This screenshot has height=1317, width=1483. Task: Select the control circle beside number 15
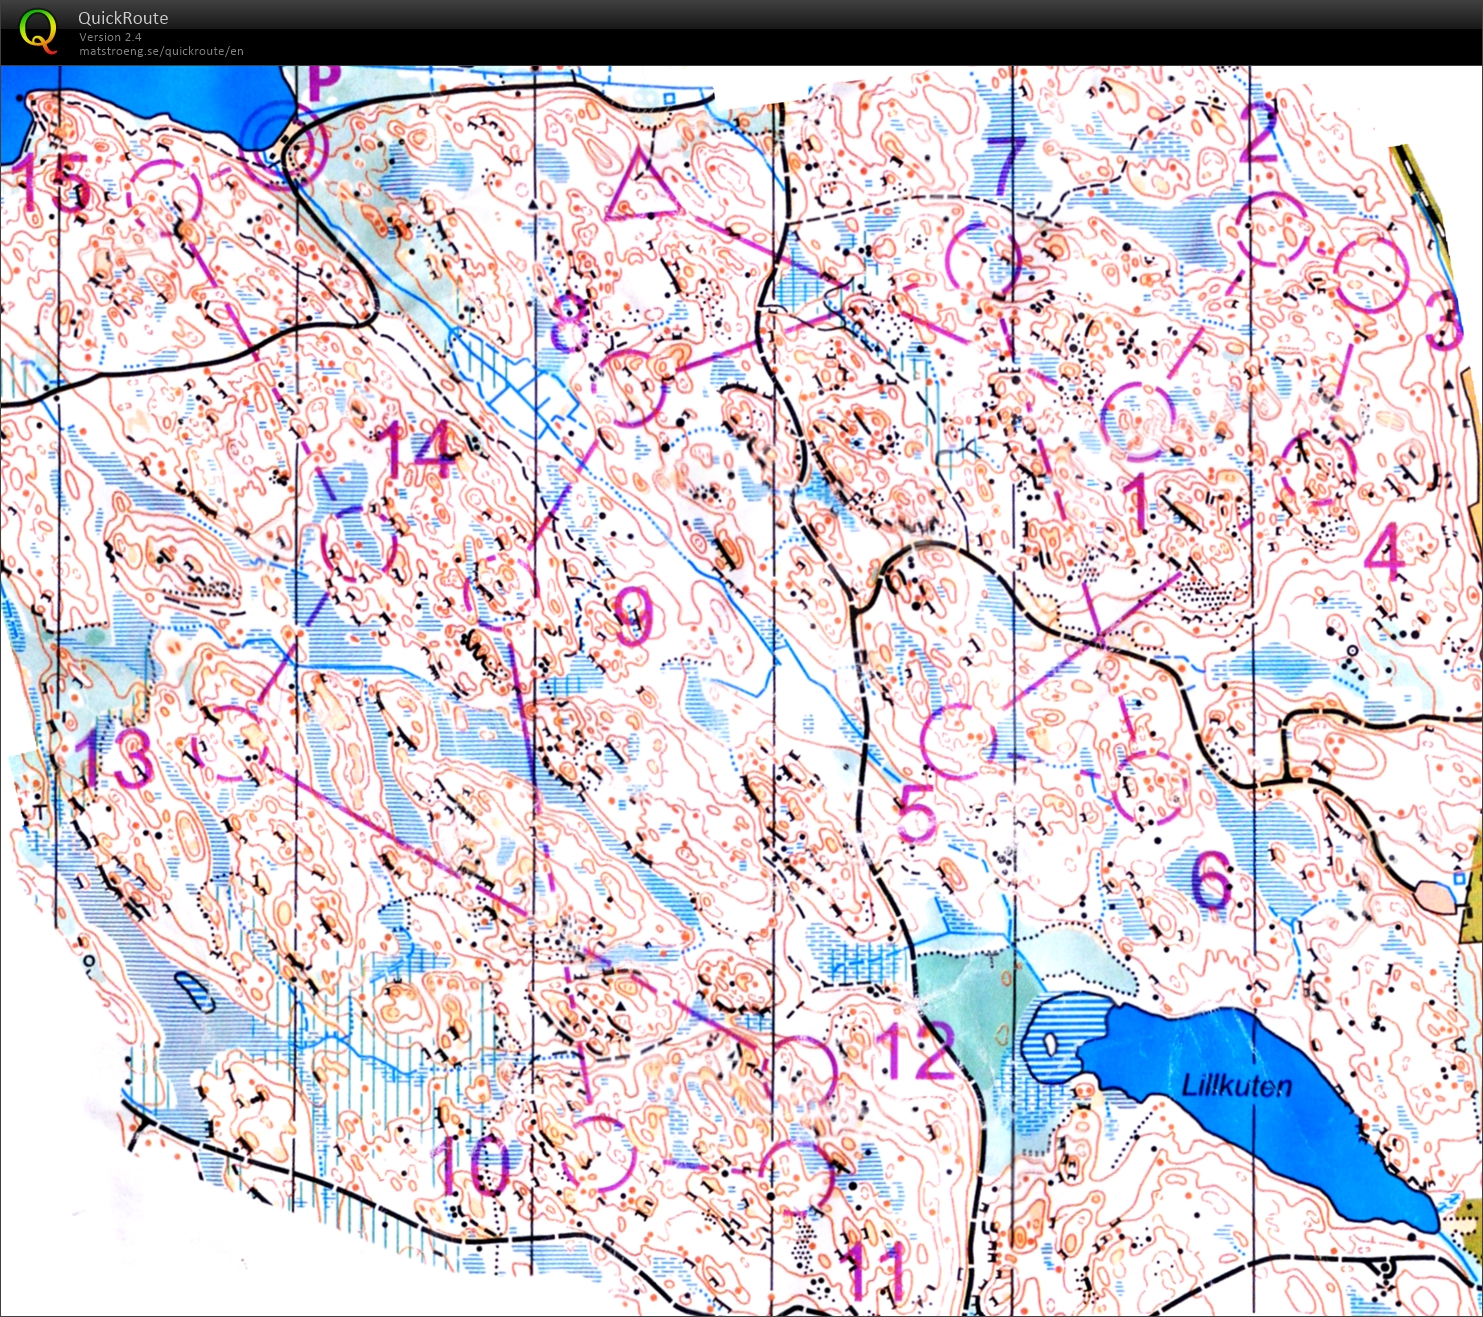click(165, 198)
